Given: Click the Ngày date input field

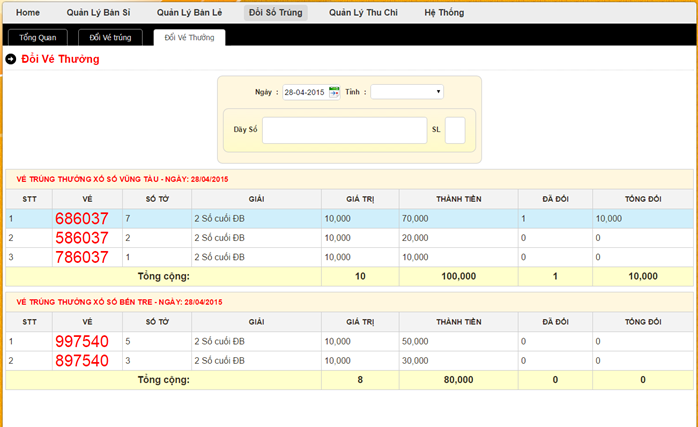Looking at the screenshot, I should (x=304, y=92).
